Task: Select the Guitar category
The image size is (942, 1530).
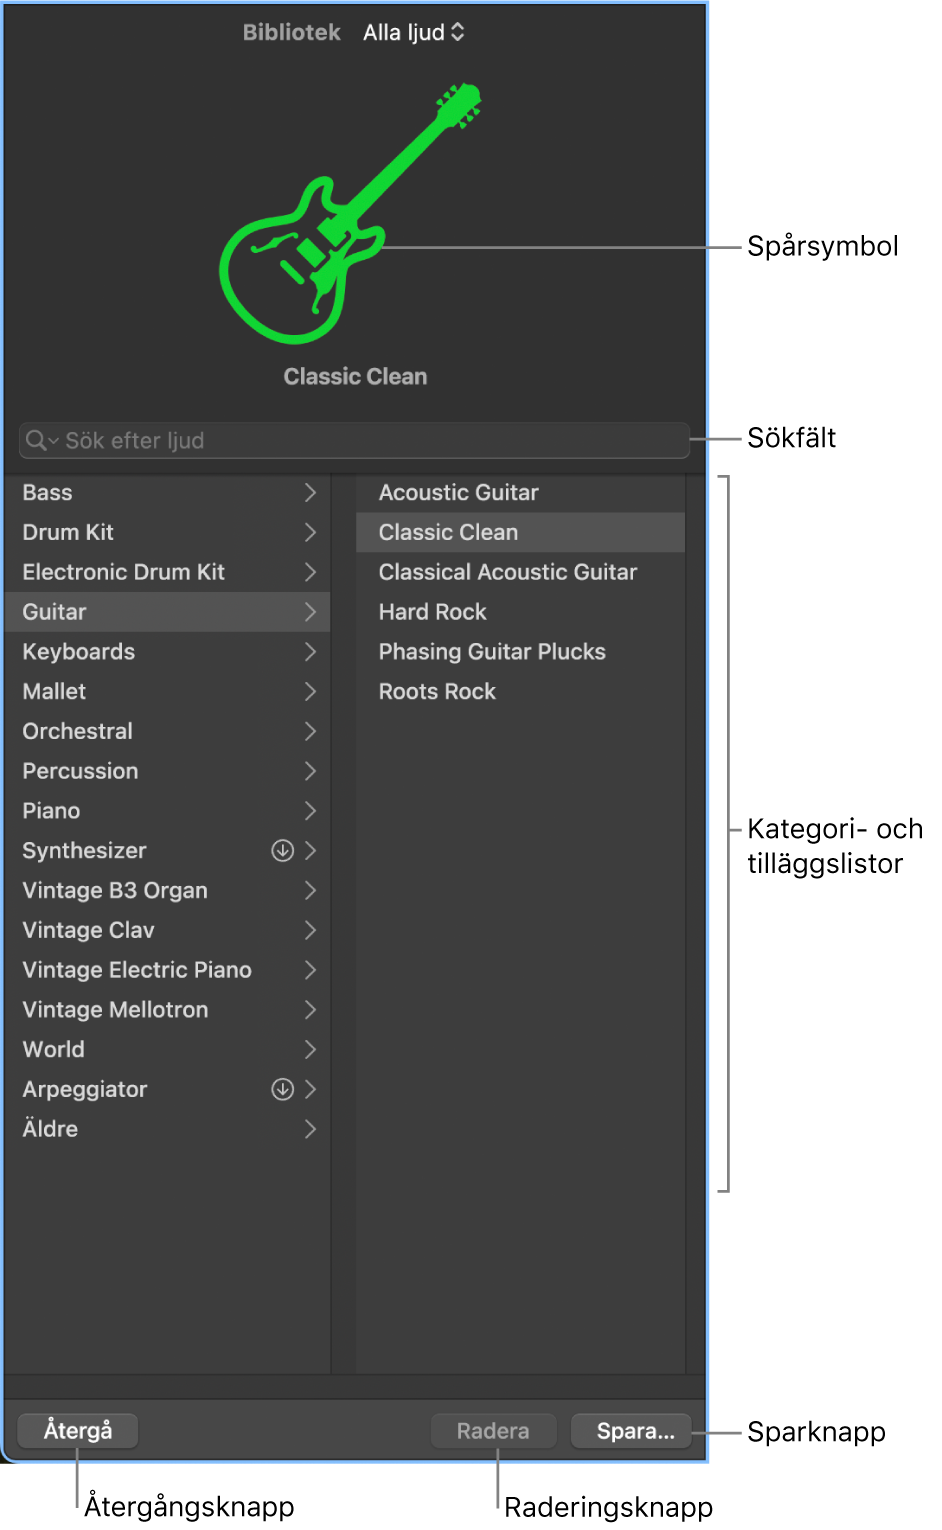Action: 167,612
